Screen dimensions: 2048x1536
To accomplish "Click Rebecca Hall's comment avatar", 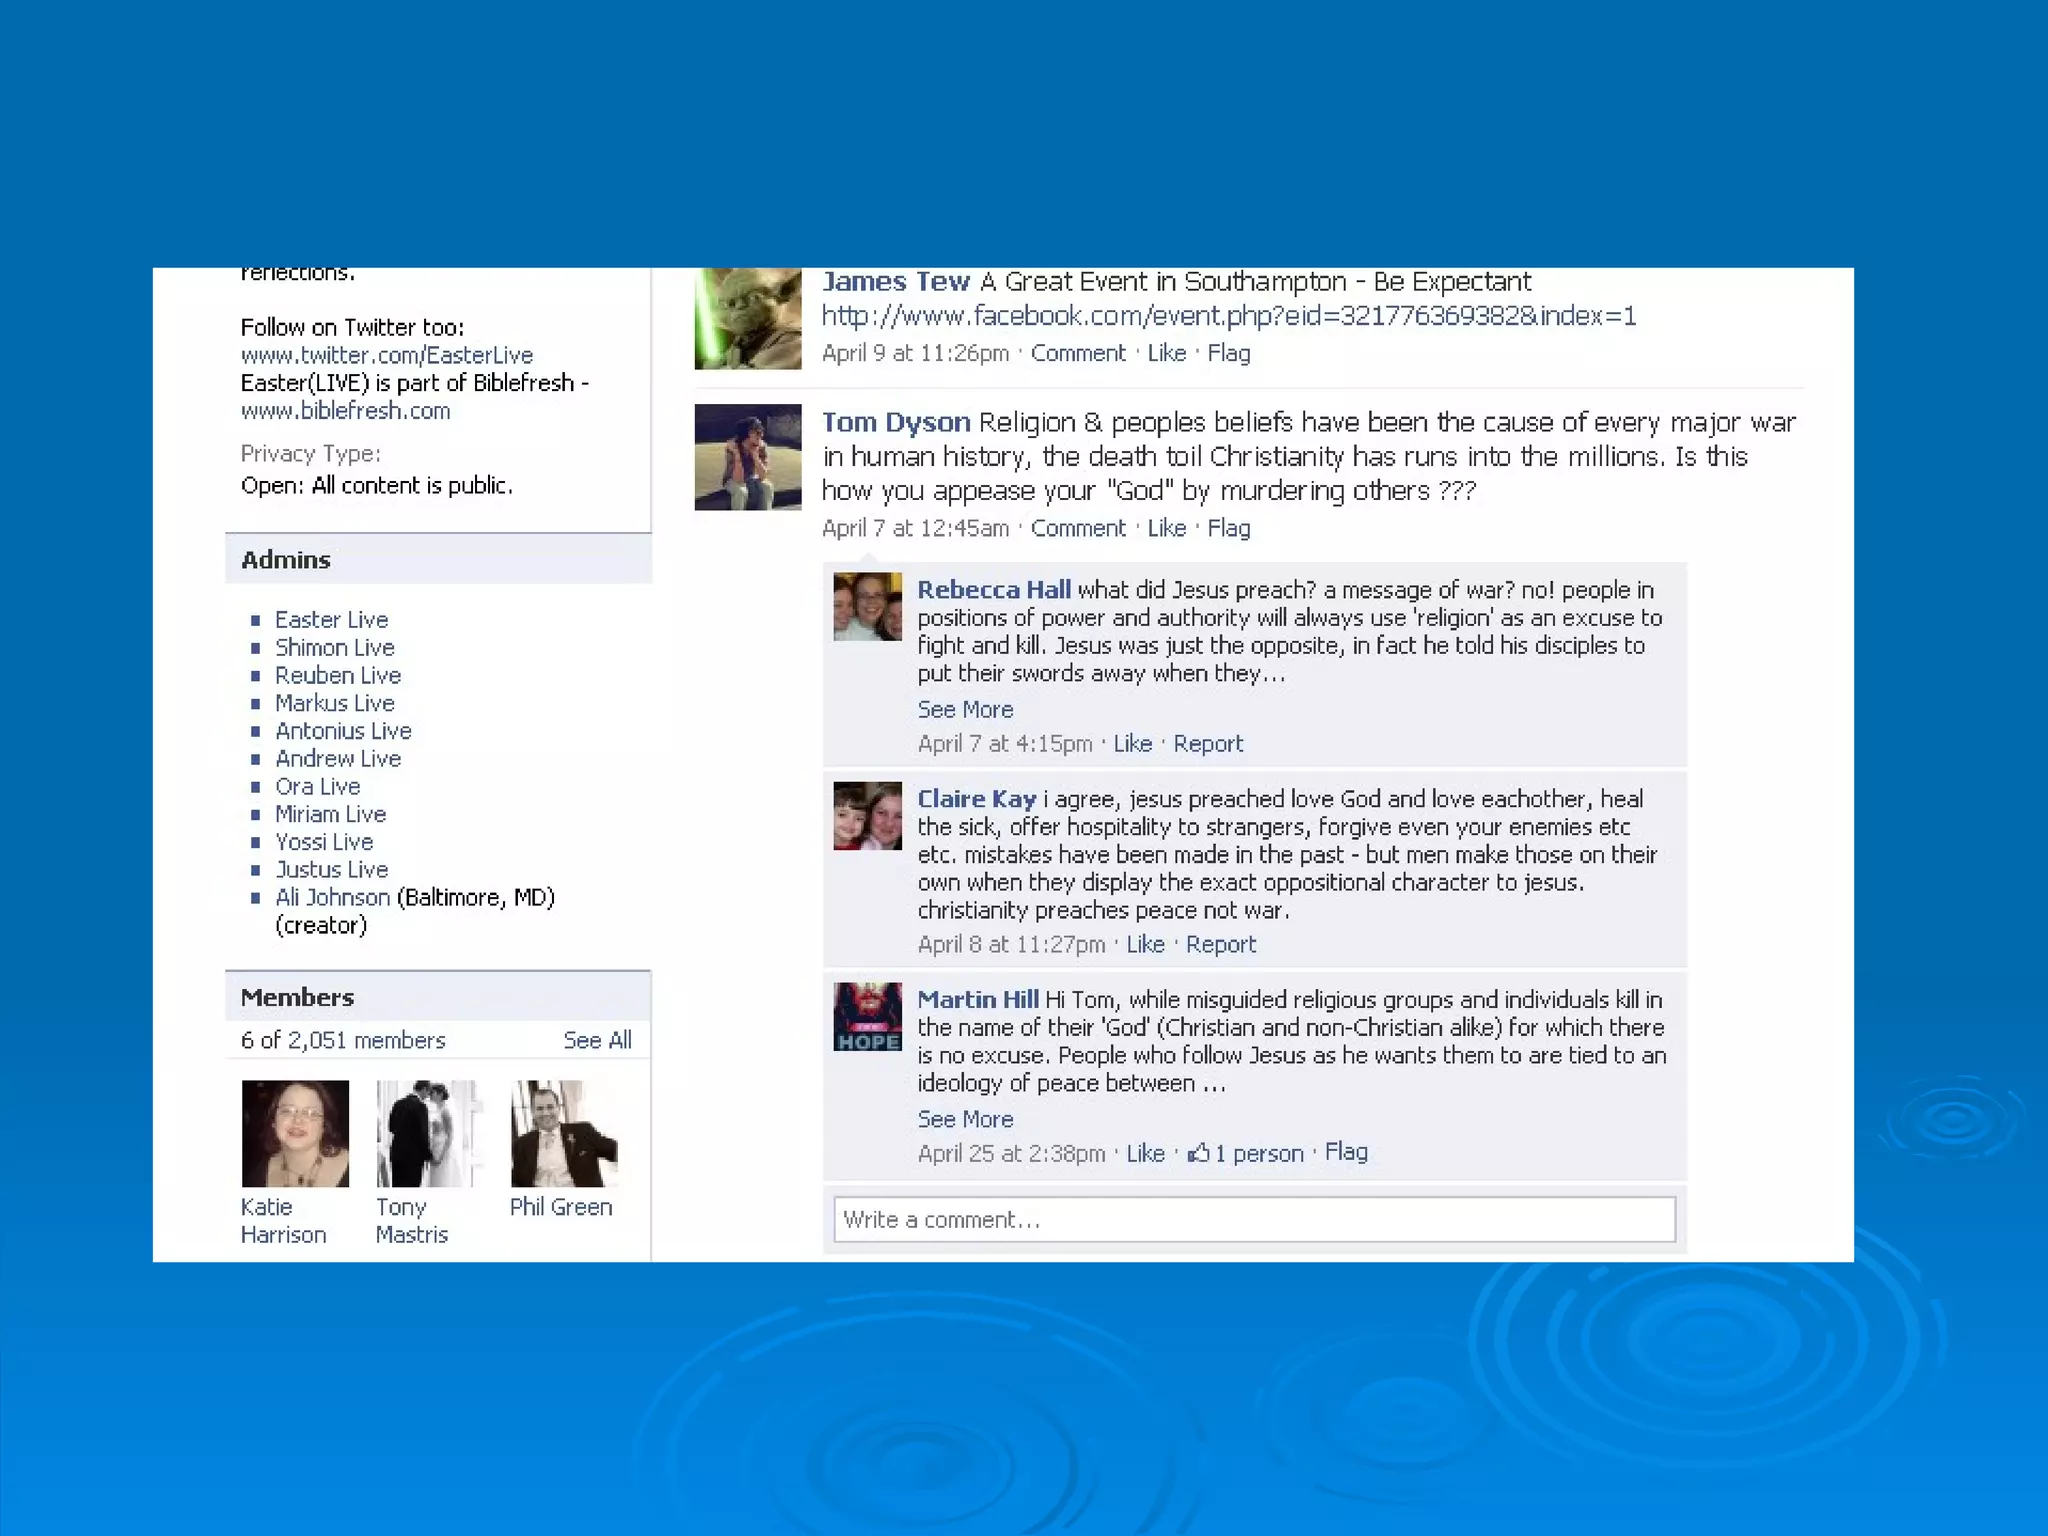I will point(867,606).
